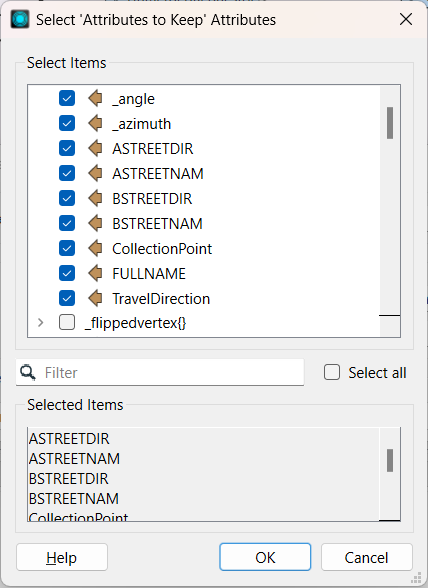Select the ASTREETDIR attribute arrow icon
Image resolution: width=428 pixels, height=588 pixels.
pos(95,148)
